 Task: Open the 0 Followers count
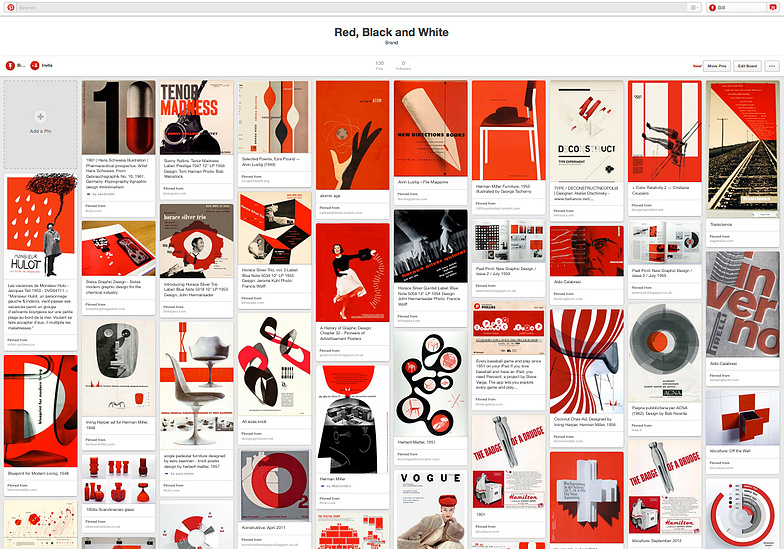point(403,66)
